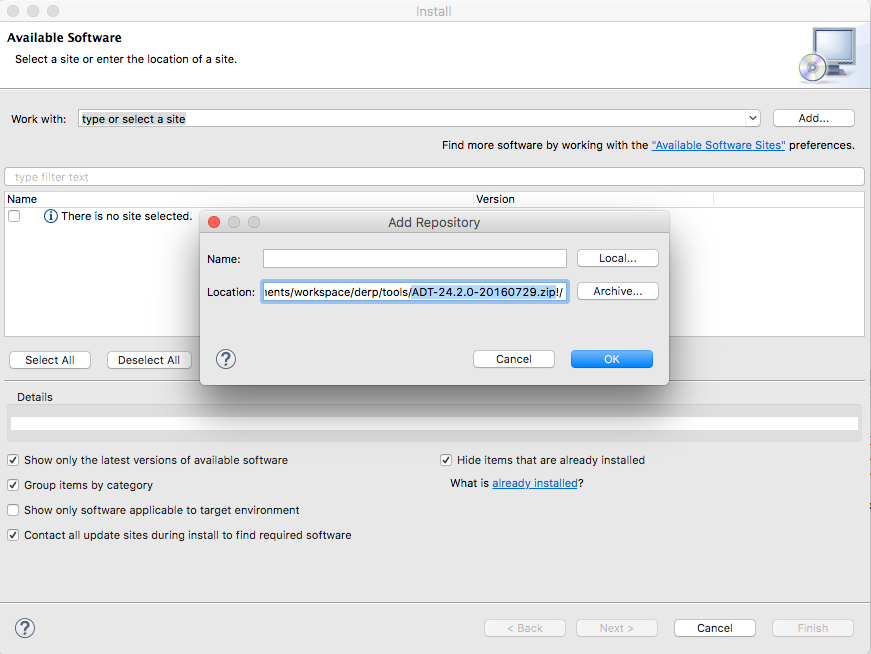Viewport: 871px width, 654px height.
Task: Click the install wizard CD monitor image
Action: 828,55
